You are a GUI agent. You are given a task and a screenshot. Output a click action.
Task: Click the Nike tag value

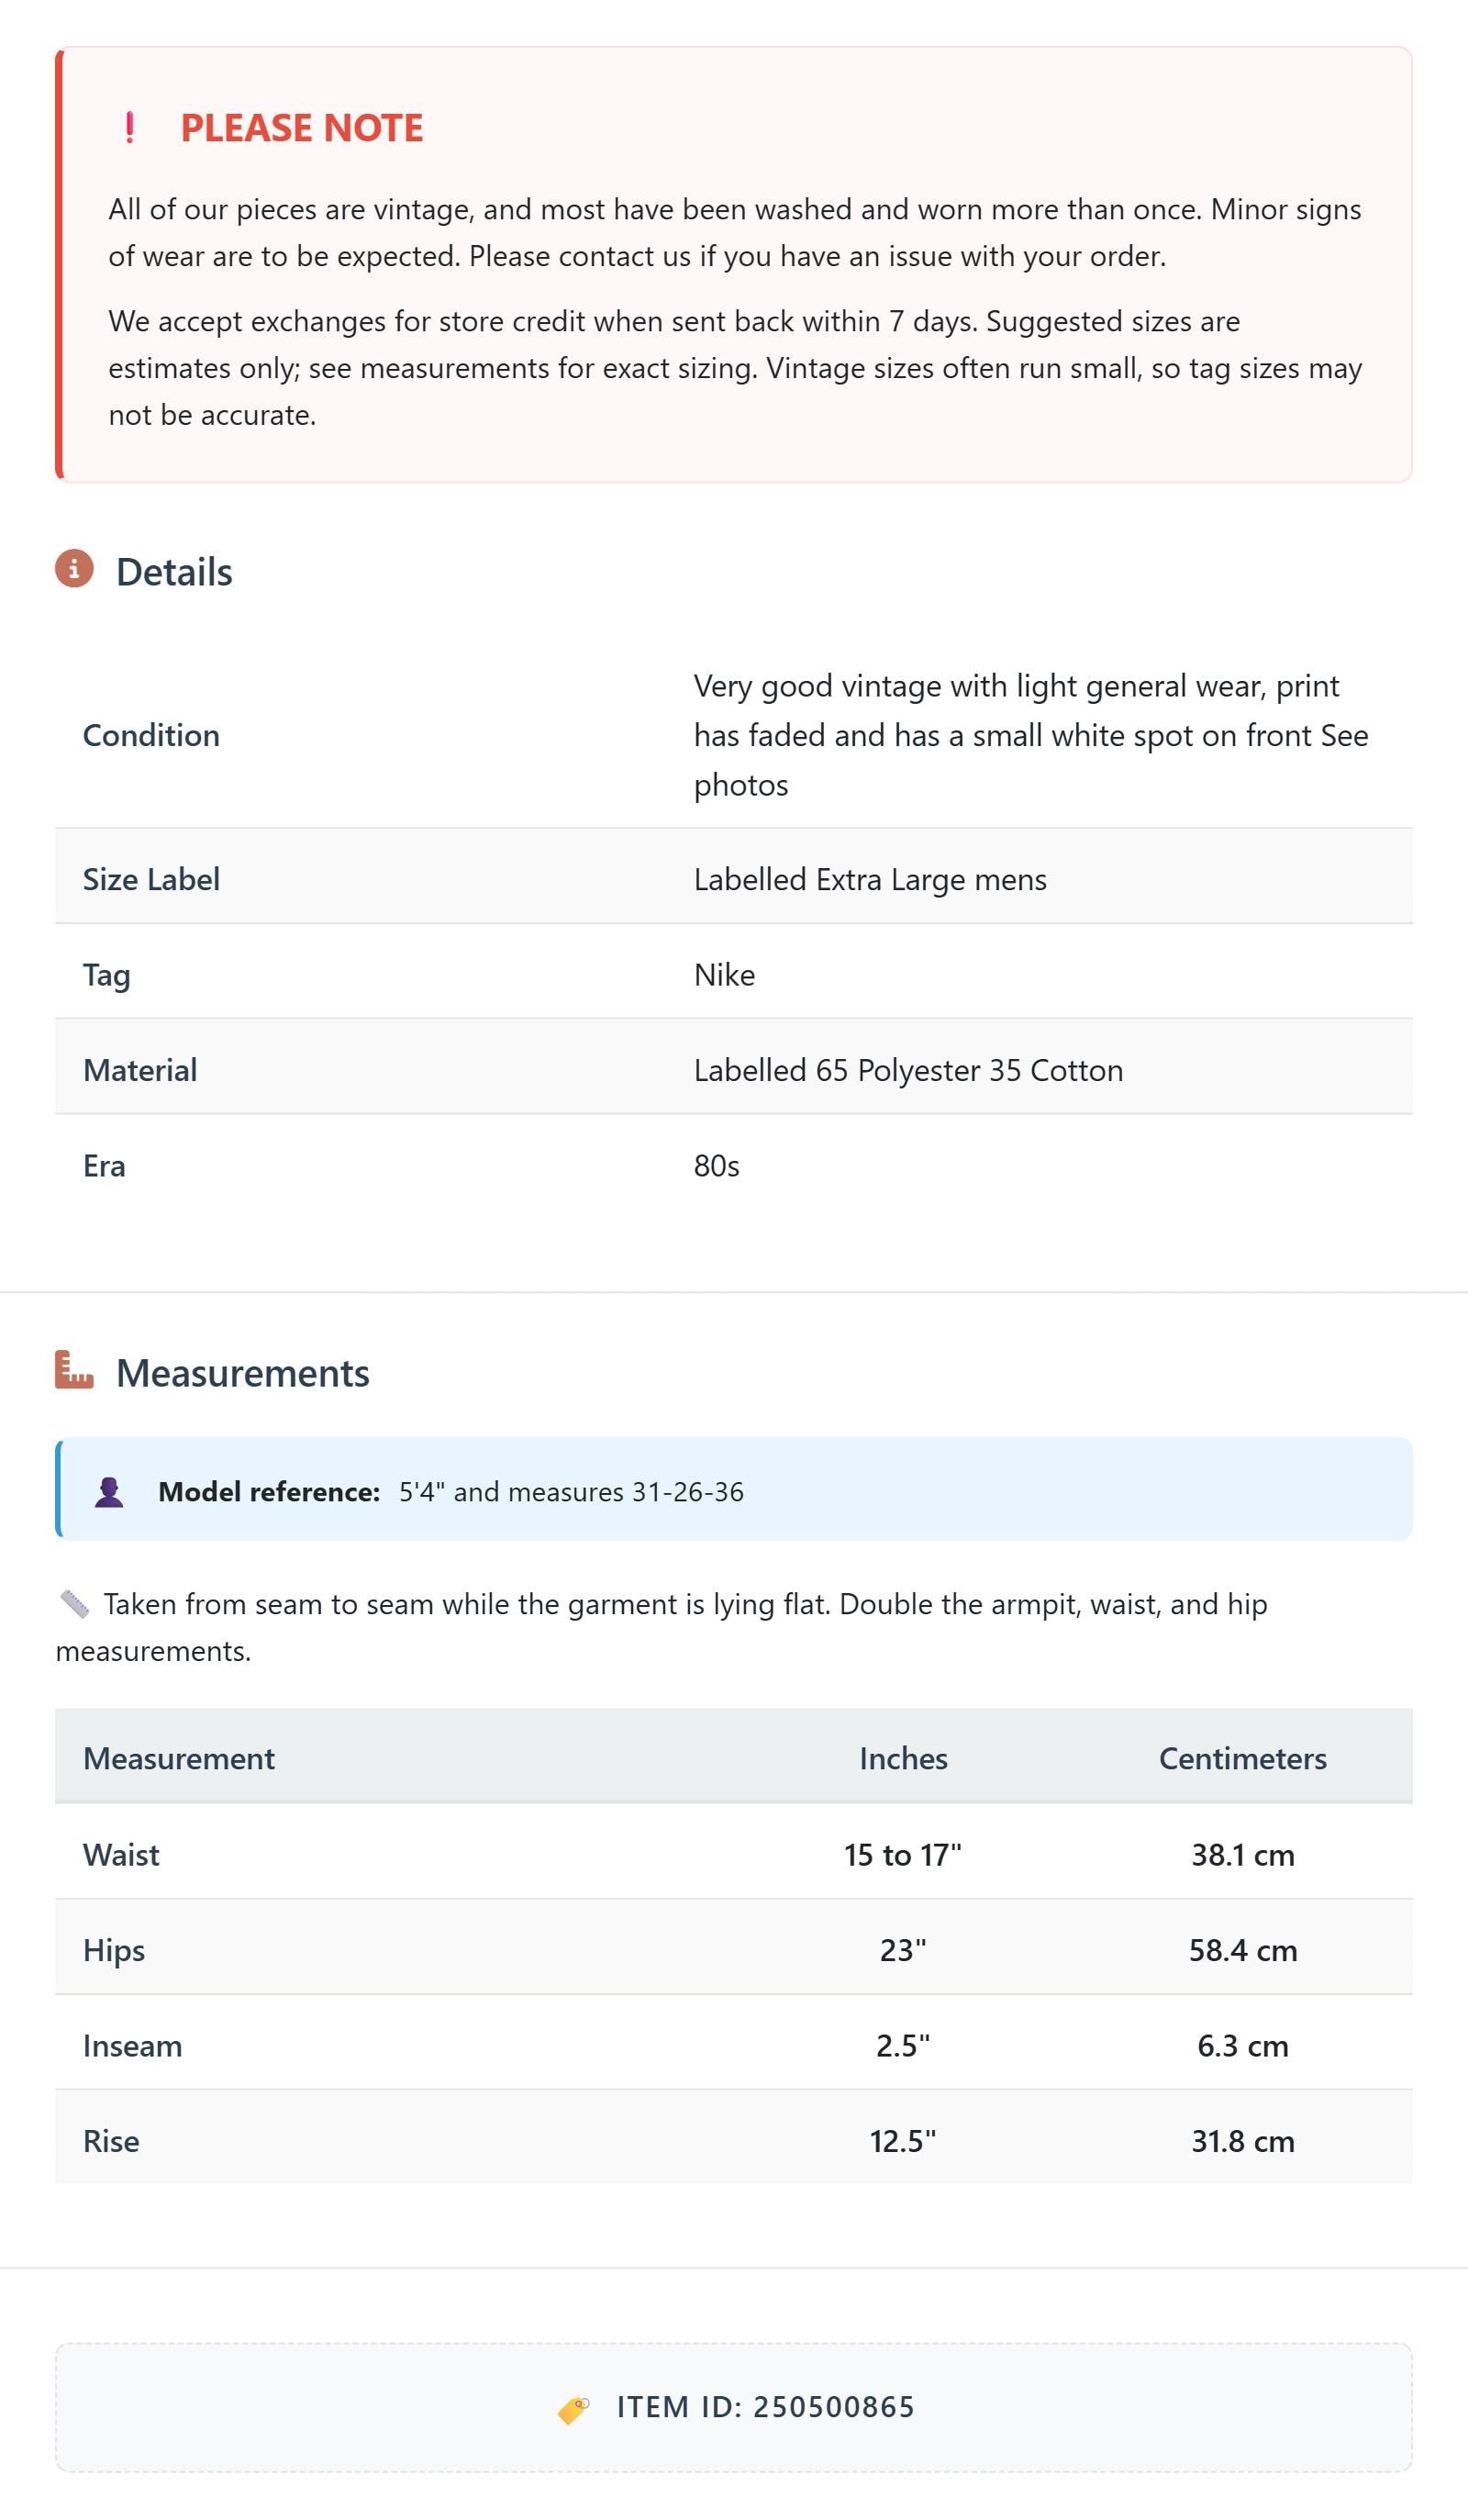(x=725, y=975)
